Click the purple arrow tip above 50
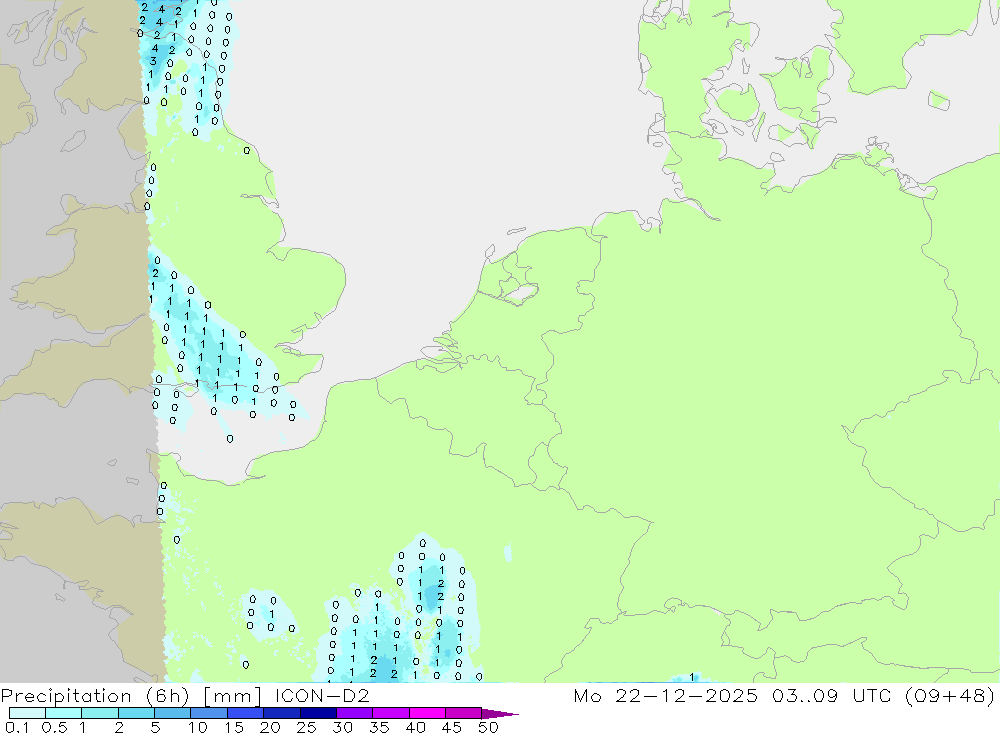 pos(499,714)
